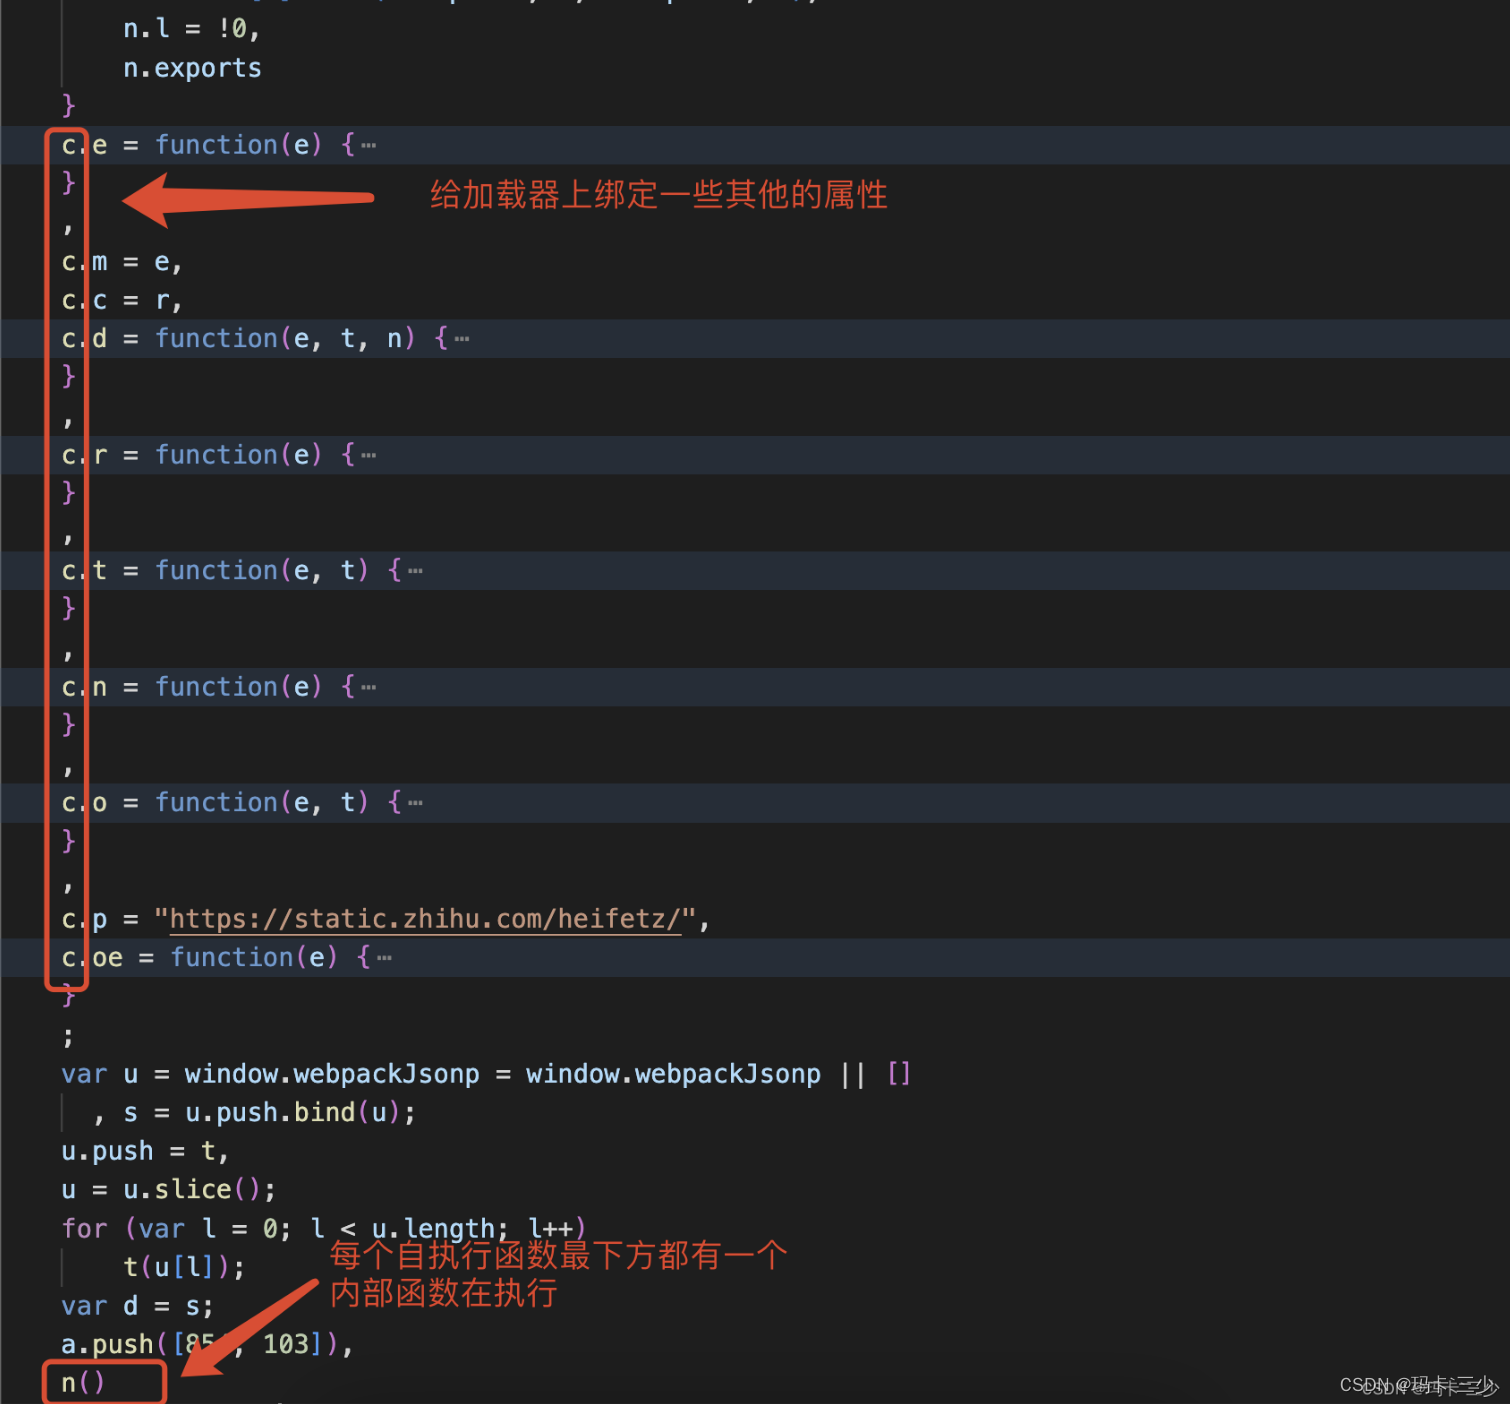Click the 'u = u.slice();' line
Screen dimensions: 1510x1404
tap(168, 1190)
